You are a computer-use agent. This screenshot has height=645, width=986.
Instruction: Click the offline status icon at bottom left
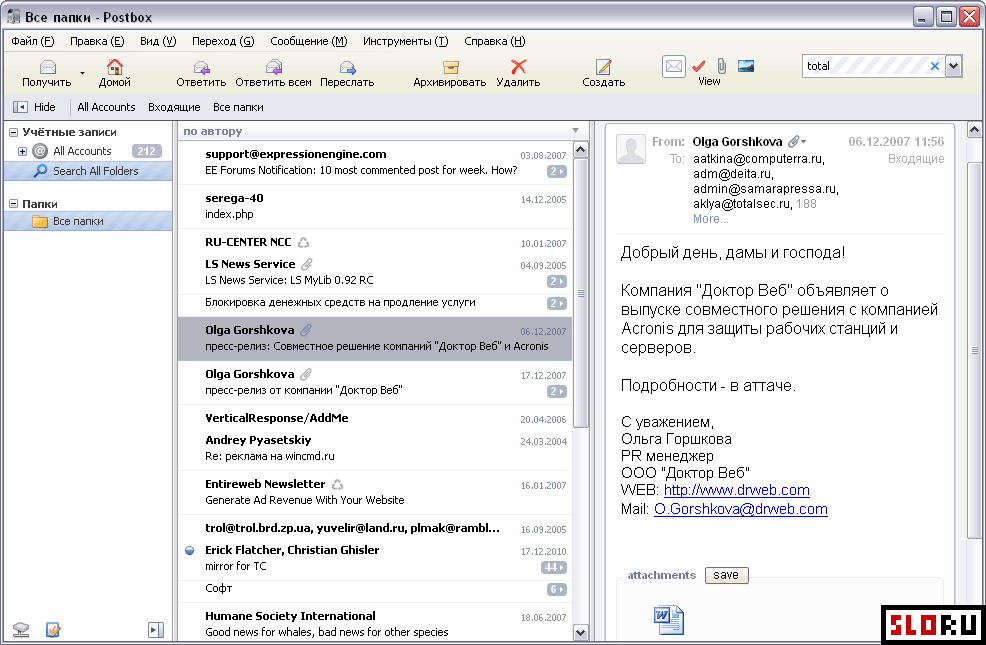point(21,629)
